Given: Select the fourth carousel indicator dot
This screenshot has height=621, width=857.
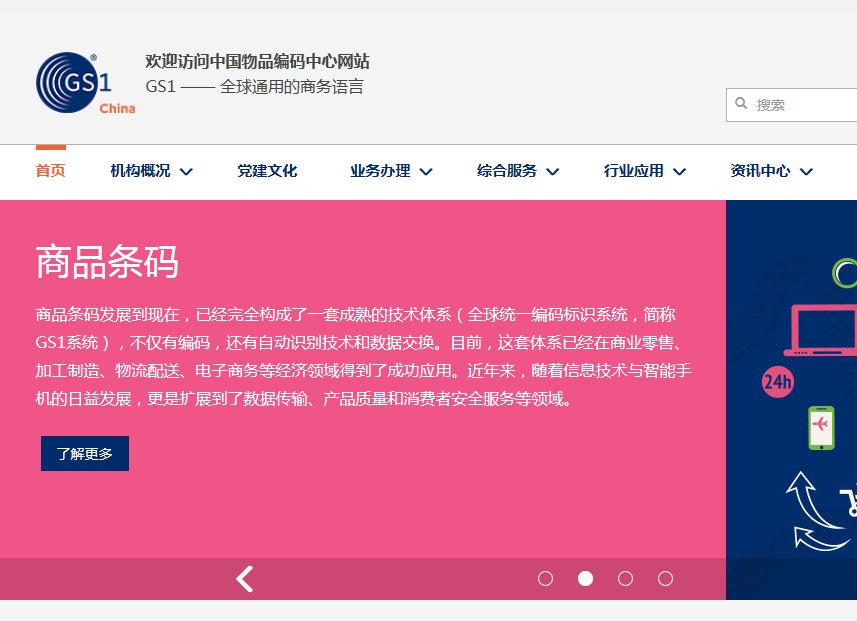Looking at the screenshot, I should 665,578.
